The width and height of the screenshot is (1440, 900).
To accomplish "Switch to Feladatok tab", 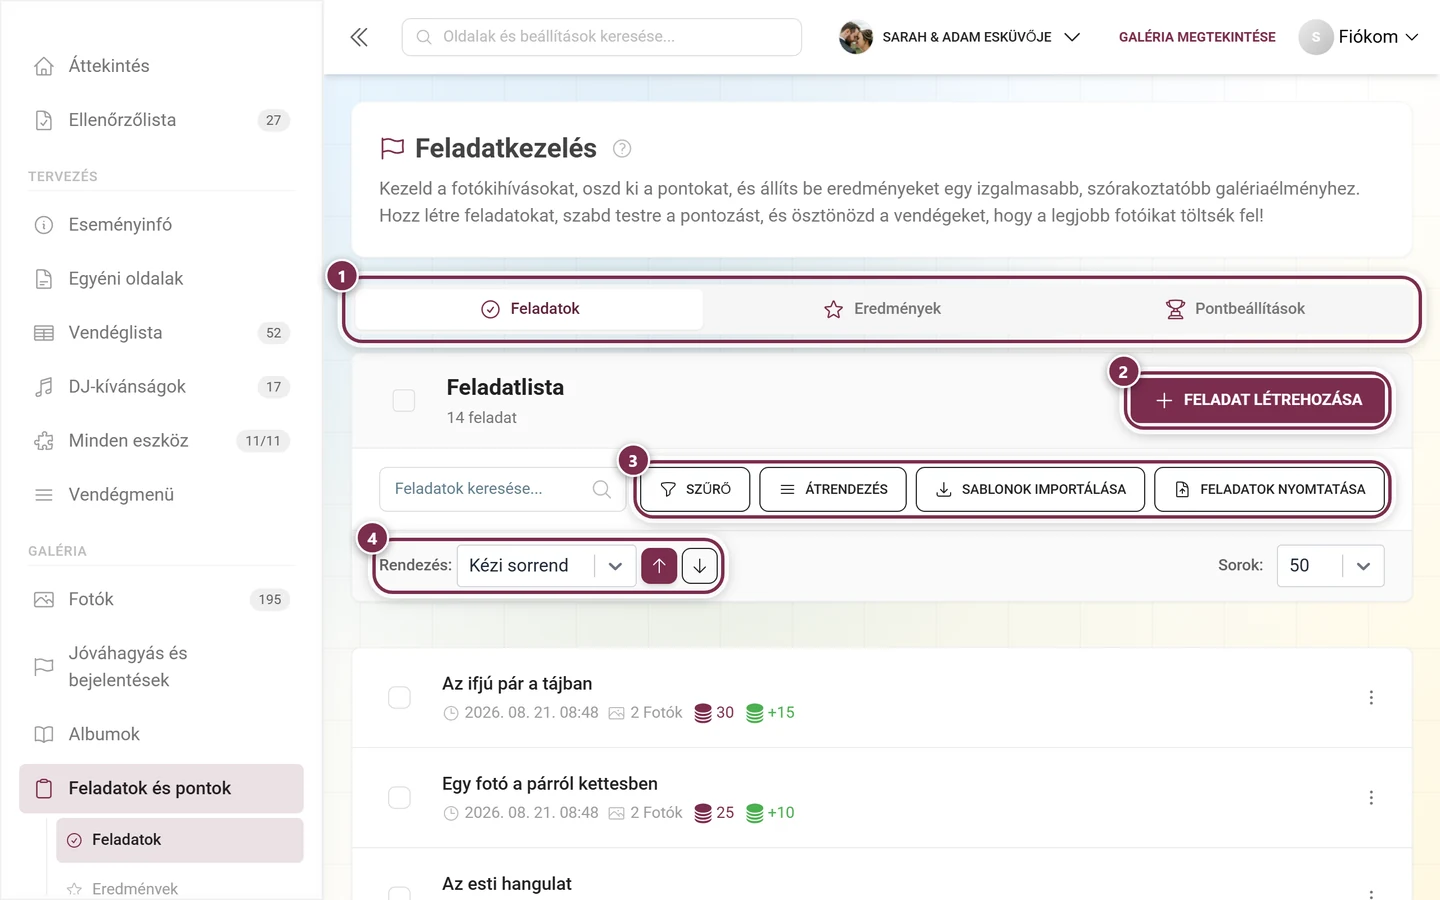I will 530,309.
